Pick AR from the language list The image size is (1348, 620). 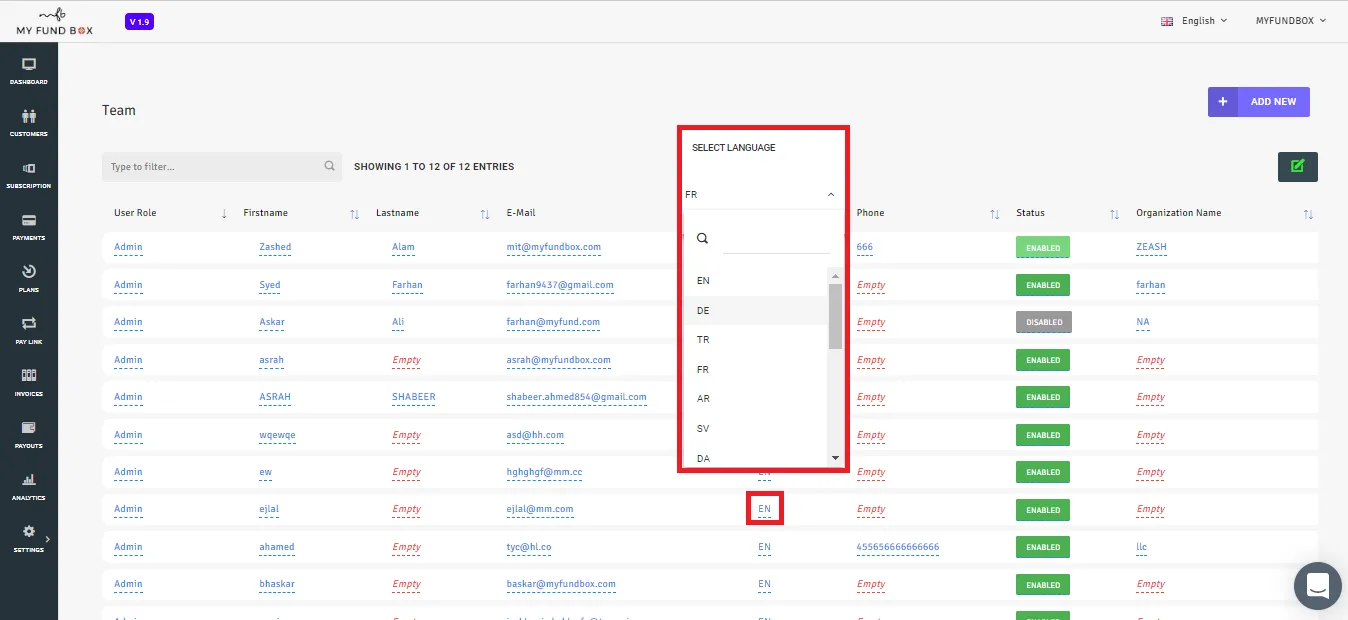pyautogui.click(x=755, y=399)
